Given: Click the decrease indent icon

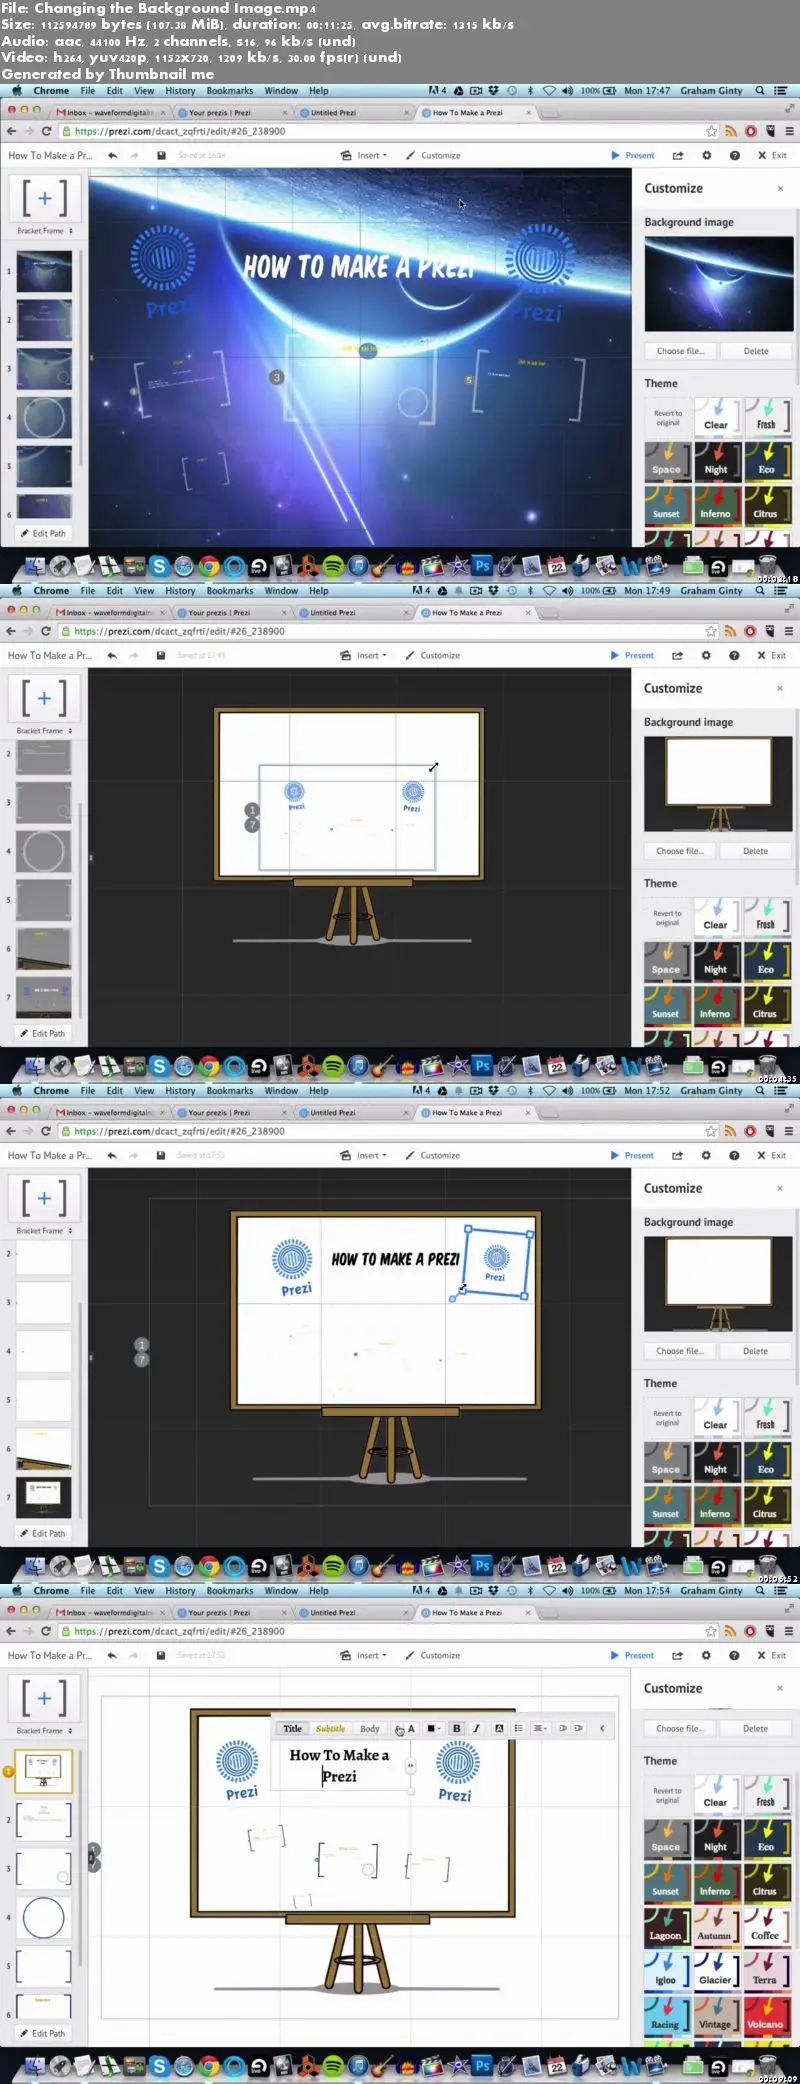Looking at the screenshot, I should (562, 1728).
